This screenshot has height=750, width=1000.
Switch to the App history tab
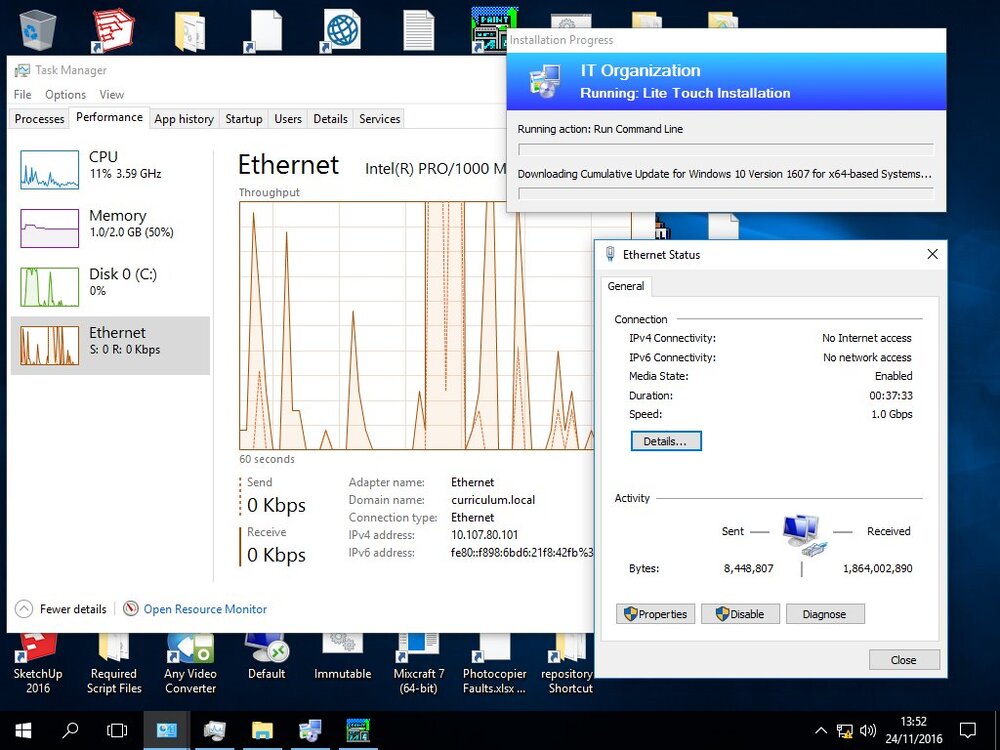click(x=184, y=119)
